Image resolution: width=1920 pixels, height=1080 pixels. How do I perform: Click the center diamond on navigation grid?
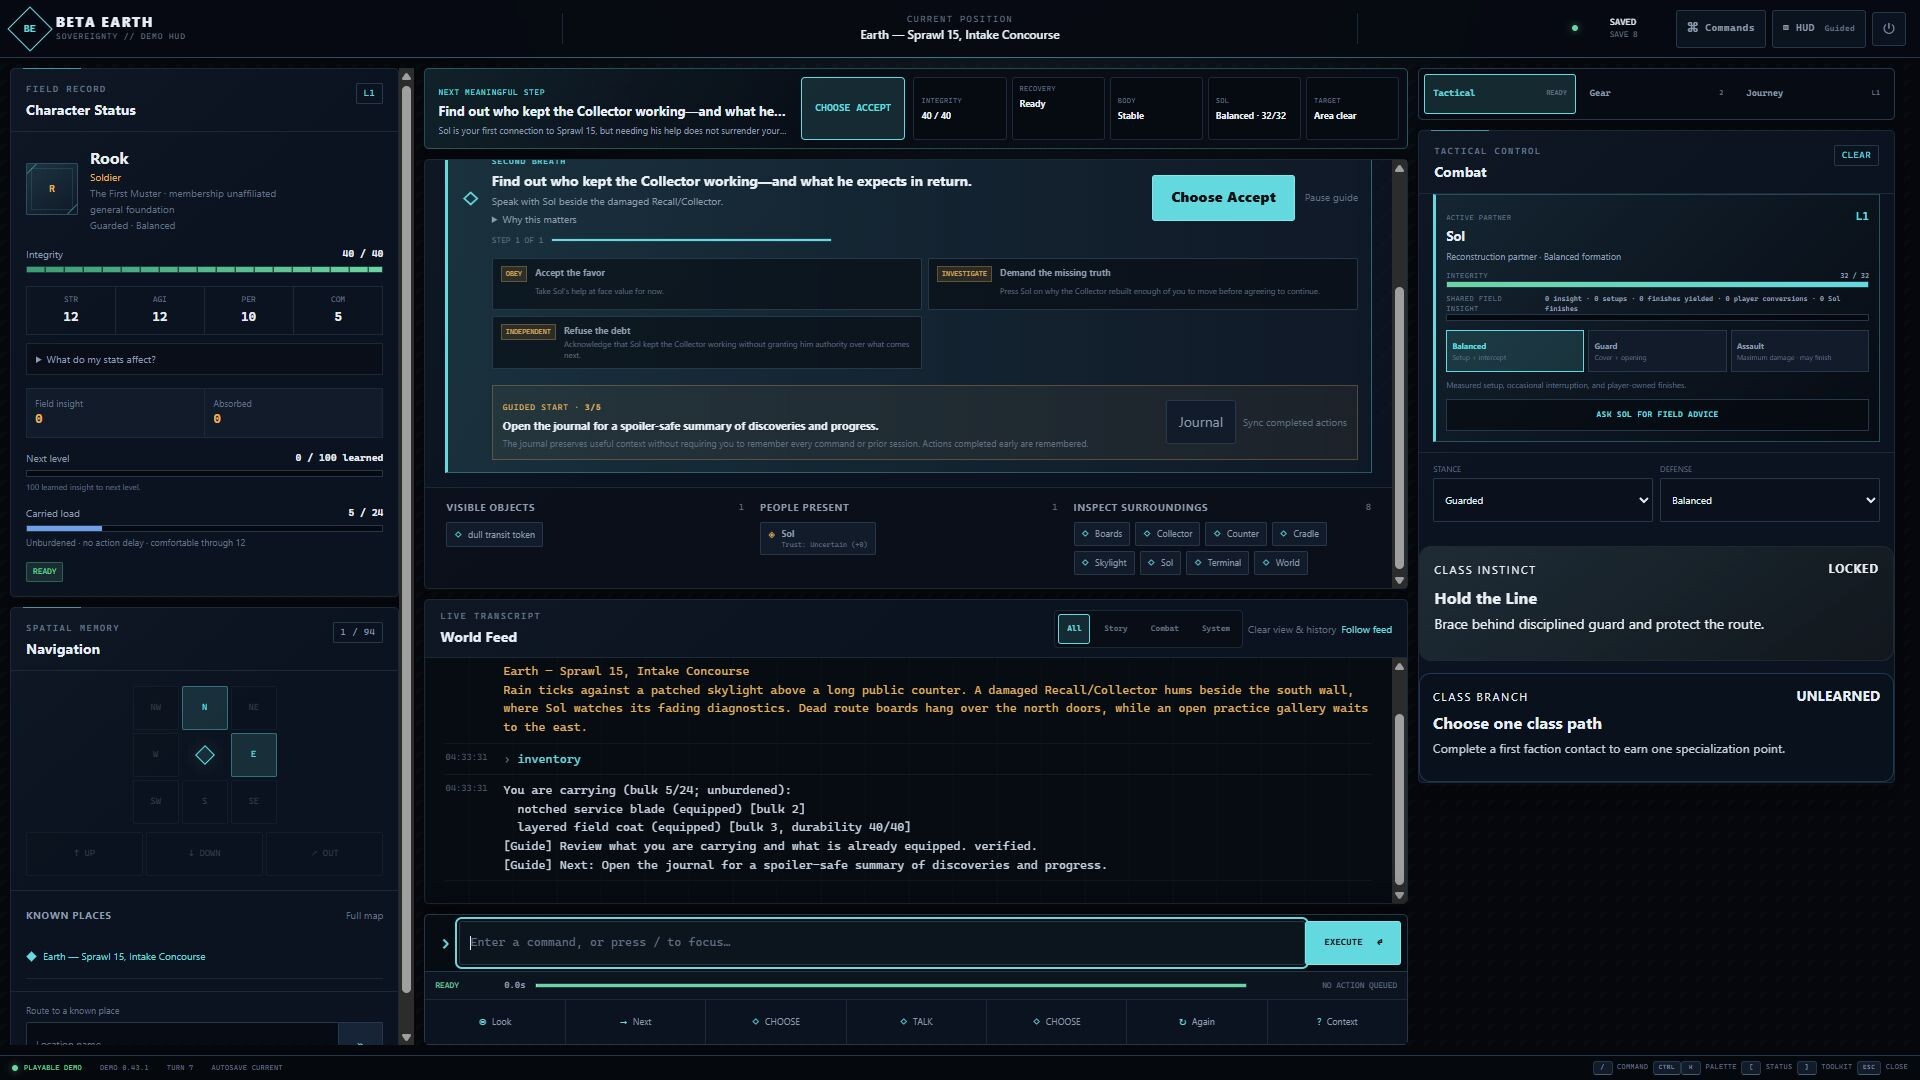(204, 755)
